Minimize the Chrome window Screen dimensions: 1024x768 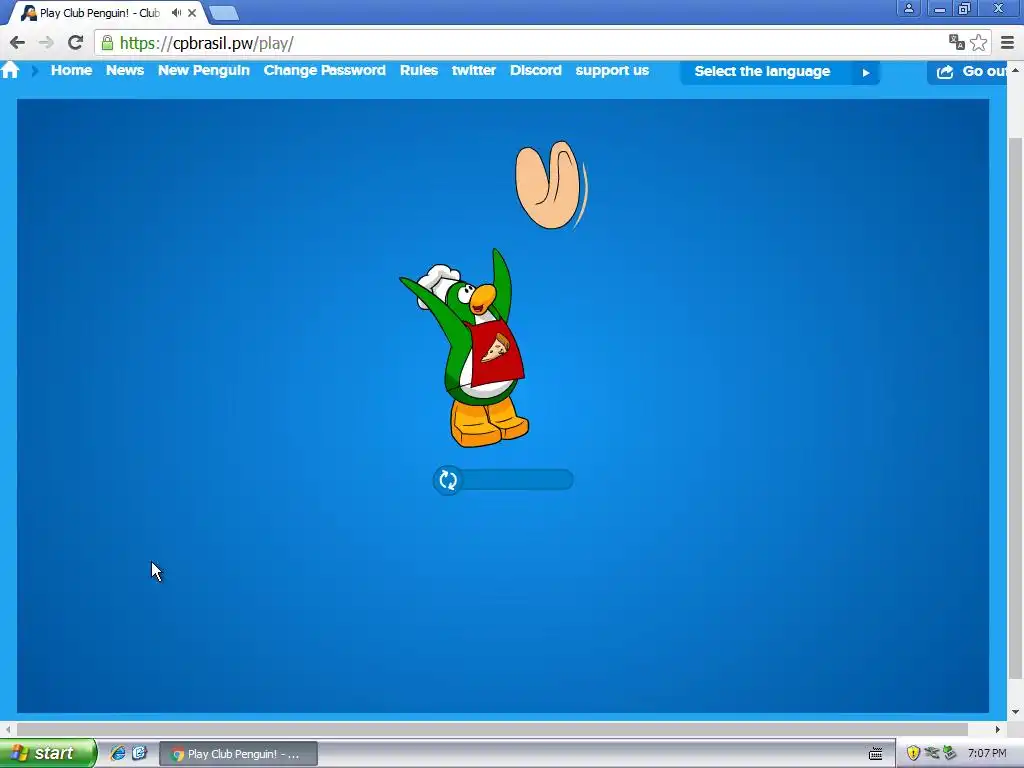point(940,8)
